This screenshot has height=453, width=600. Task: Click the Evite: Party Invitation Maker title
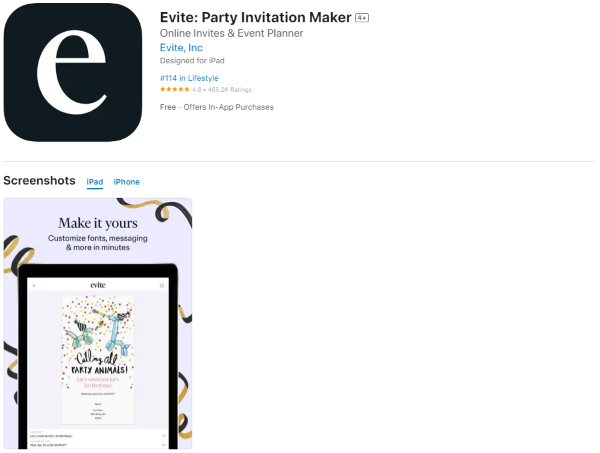255,18
